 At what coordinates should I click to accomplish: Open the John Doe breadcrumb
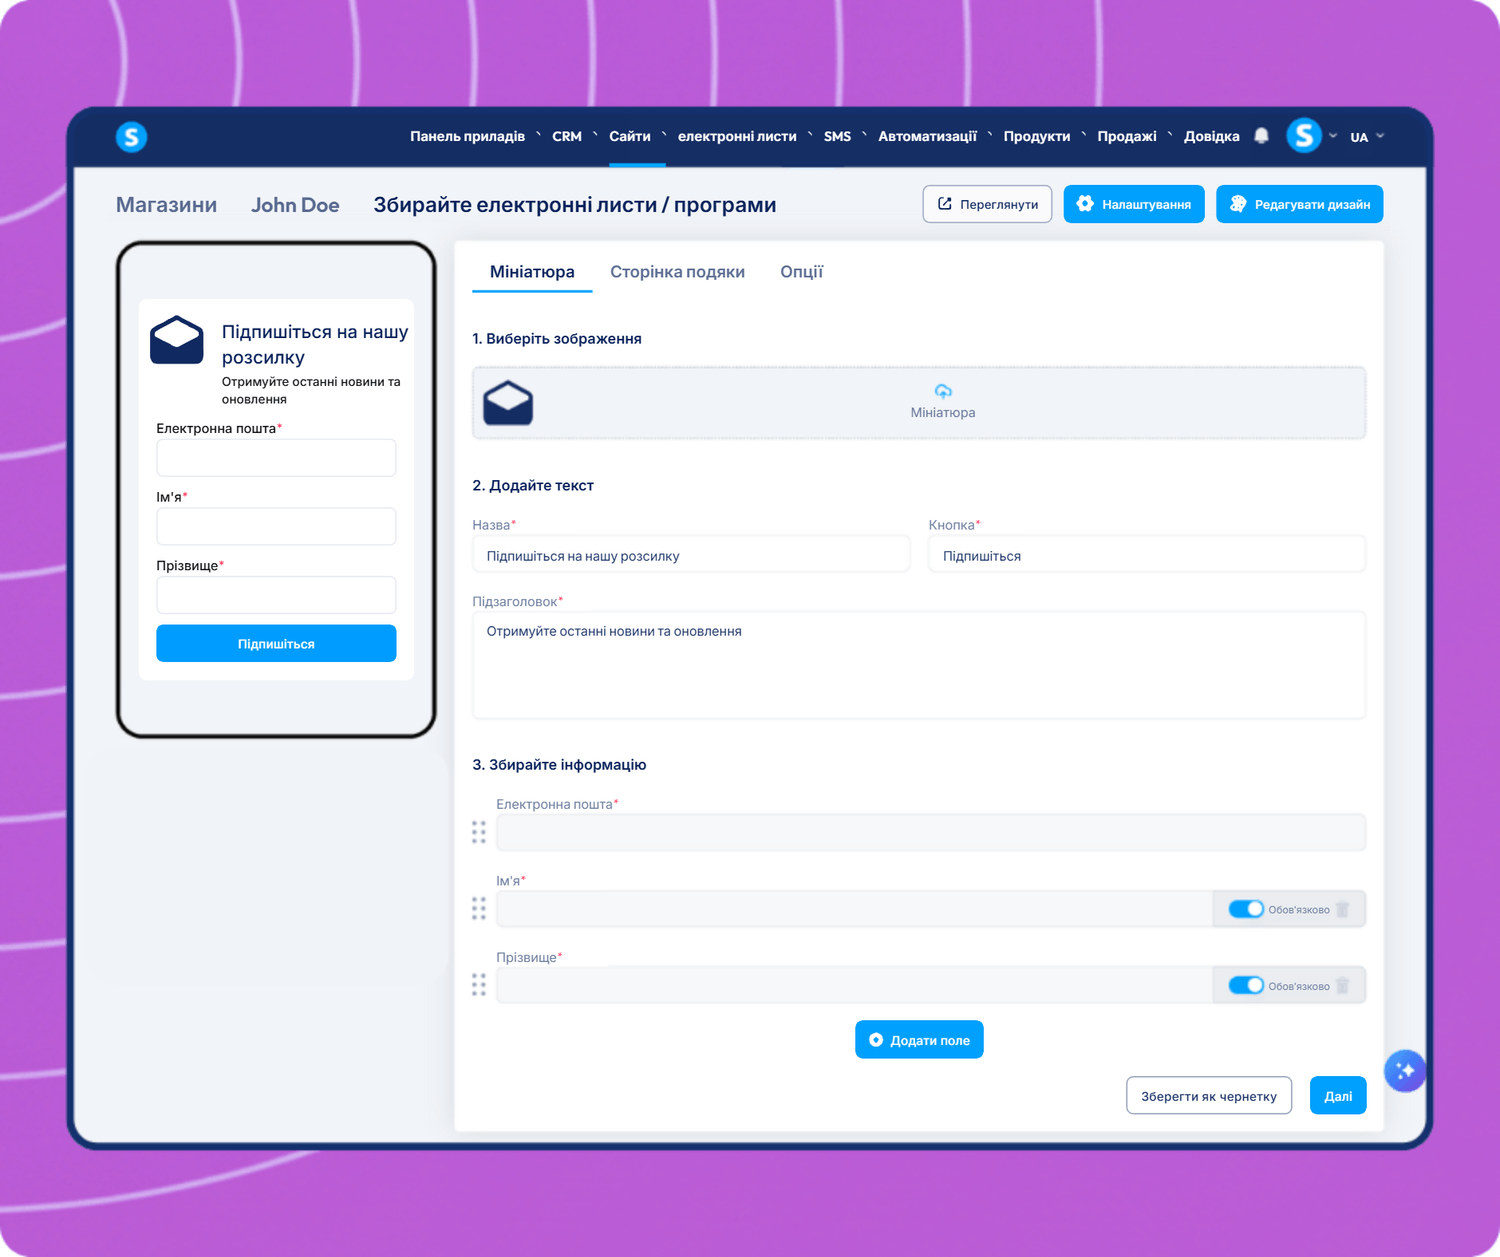(x=295, y=205)
